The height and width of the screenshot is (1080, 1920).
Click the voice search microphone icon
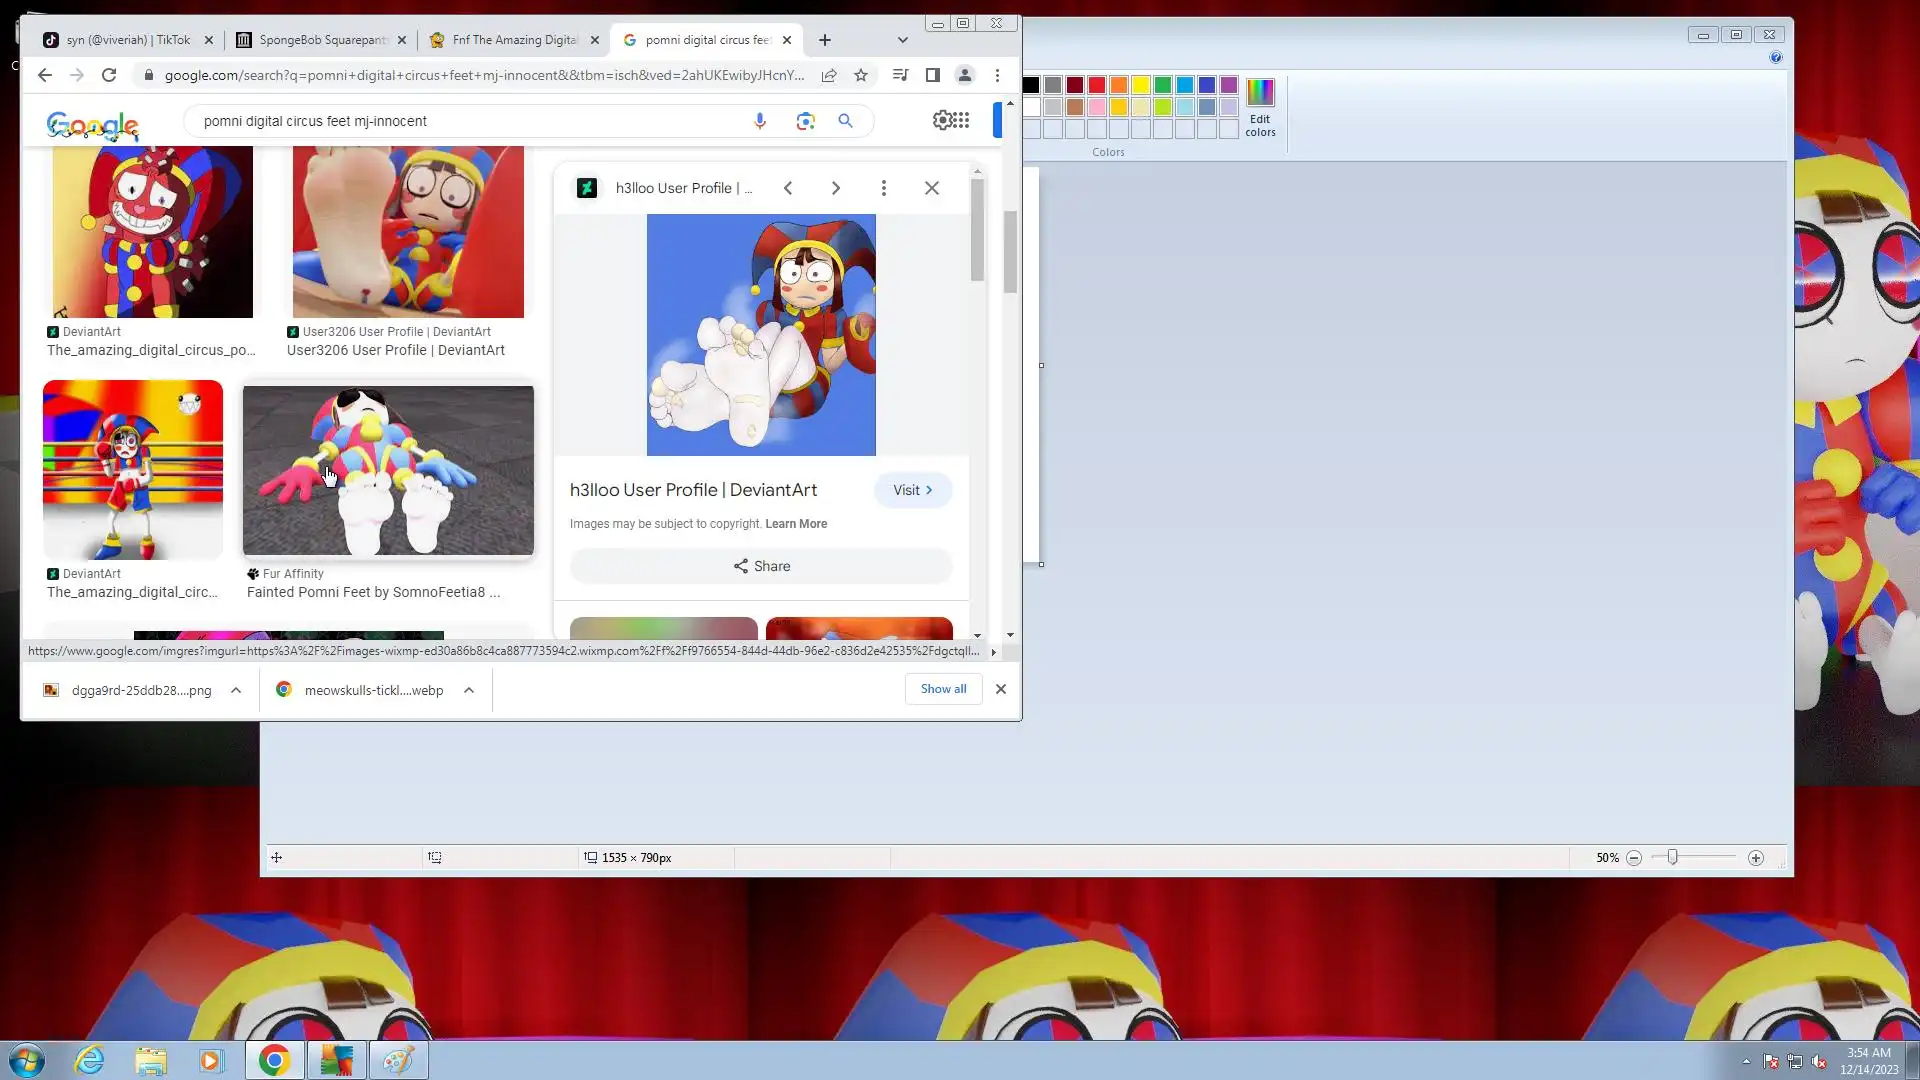760,121
